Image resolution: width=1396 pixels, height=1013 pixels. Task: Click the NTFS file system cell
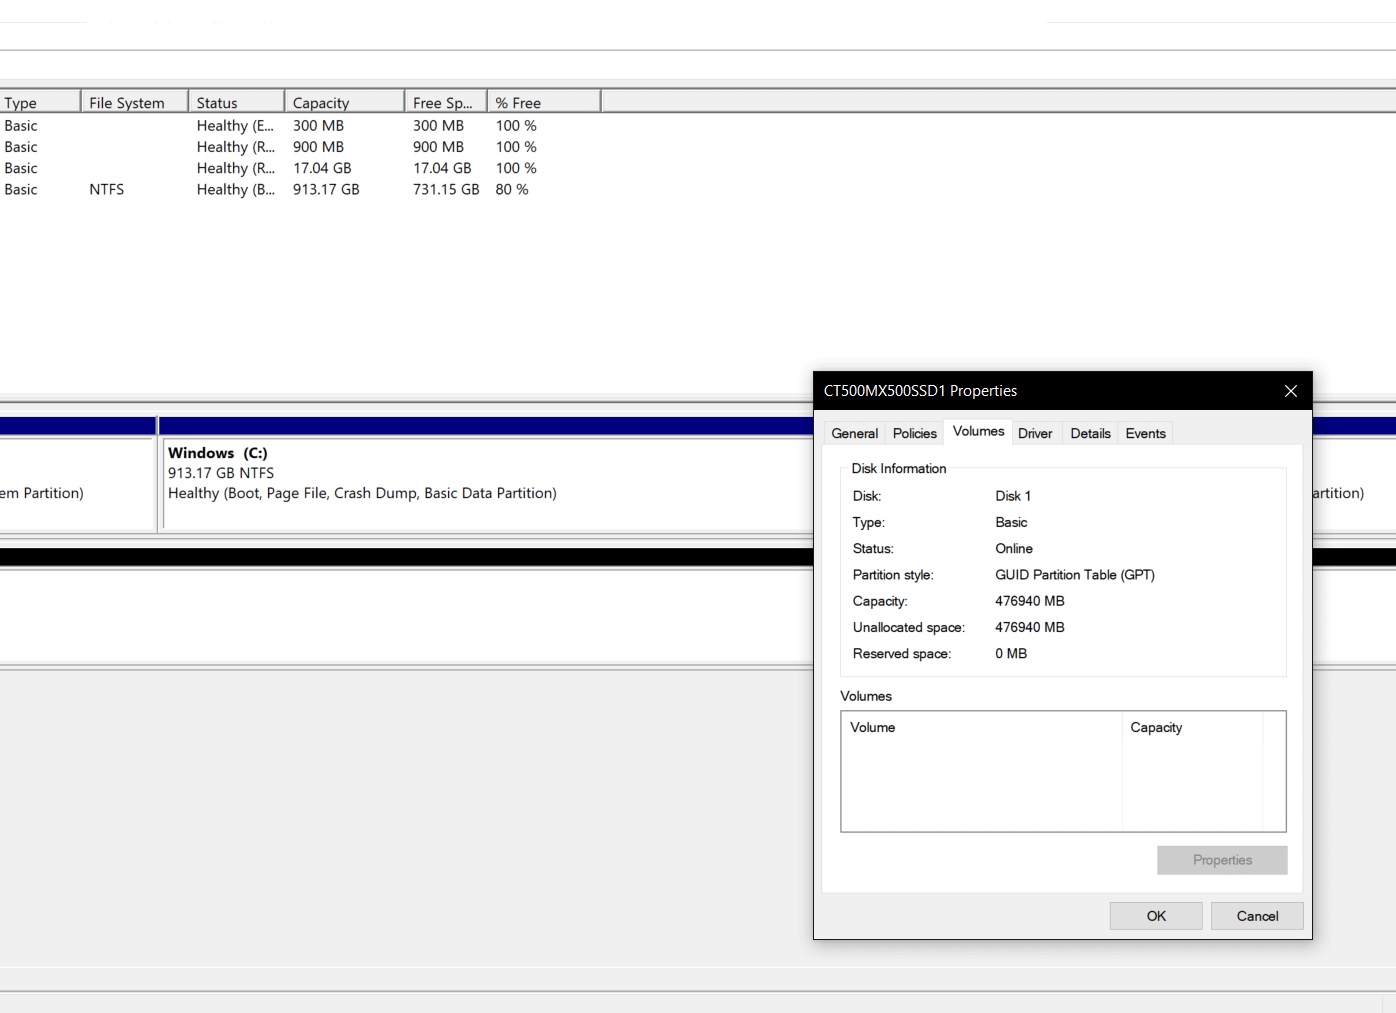106,189
